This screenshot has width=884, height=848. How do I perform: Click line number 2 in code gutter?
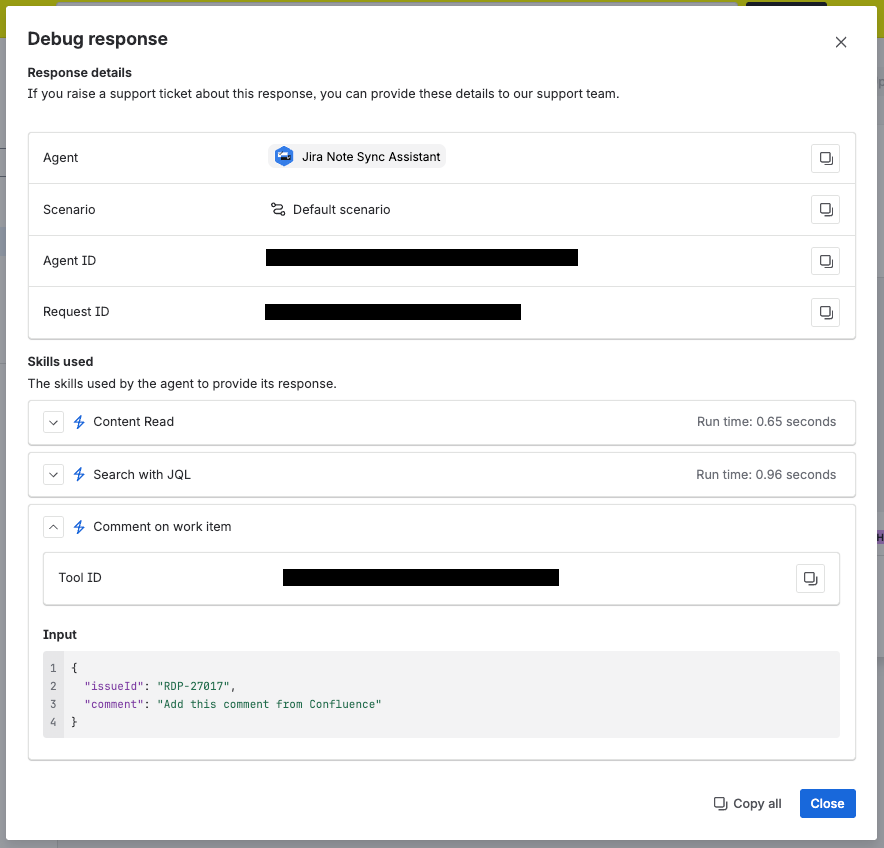click(x=53, y=686)
